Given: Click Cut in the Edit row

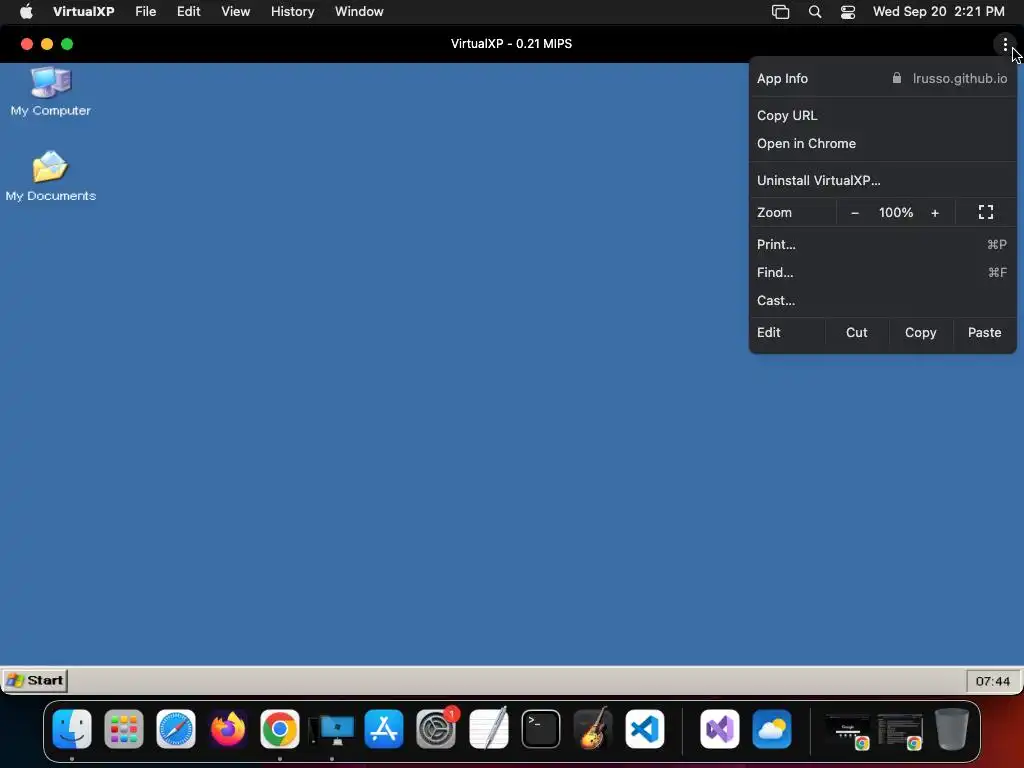Looking at the screenshot, I should [x=857, y=332].
